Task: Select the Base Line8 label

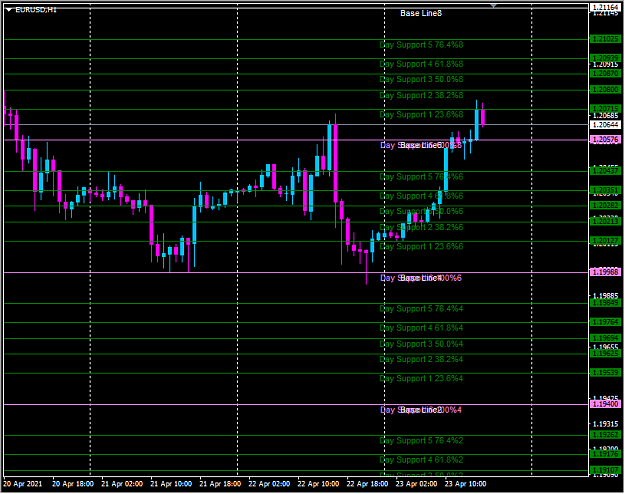Action: coord(421,14)
